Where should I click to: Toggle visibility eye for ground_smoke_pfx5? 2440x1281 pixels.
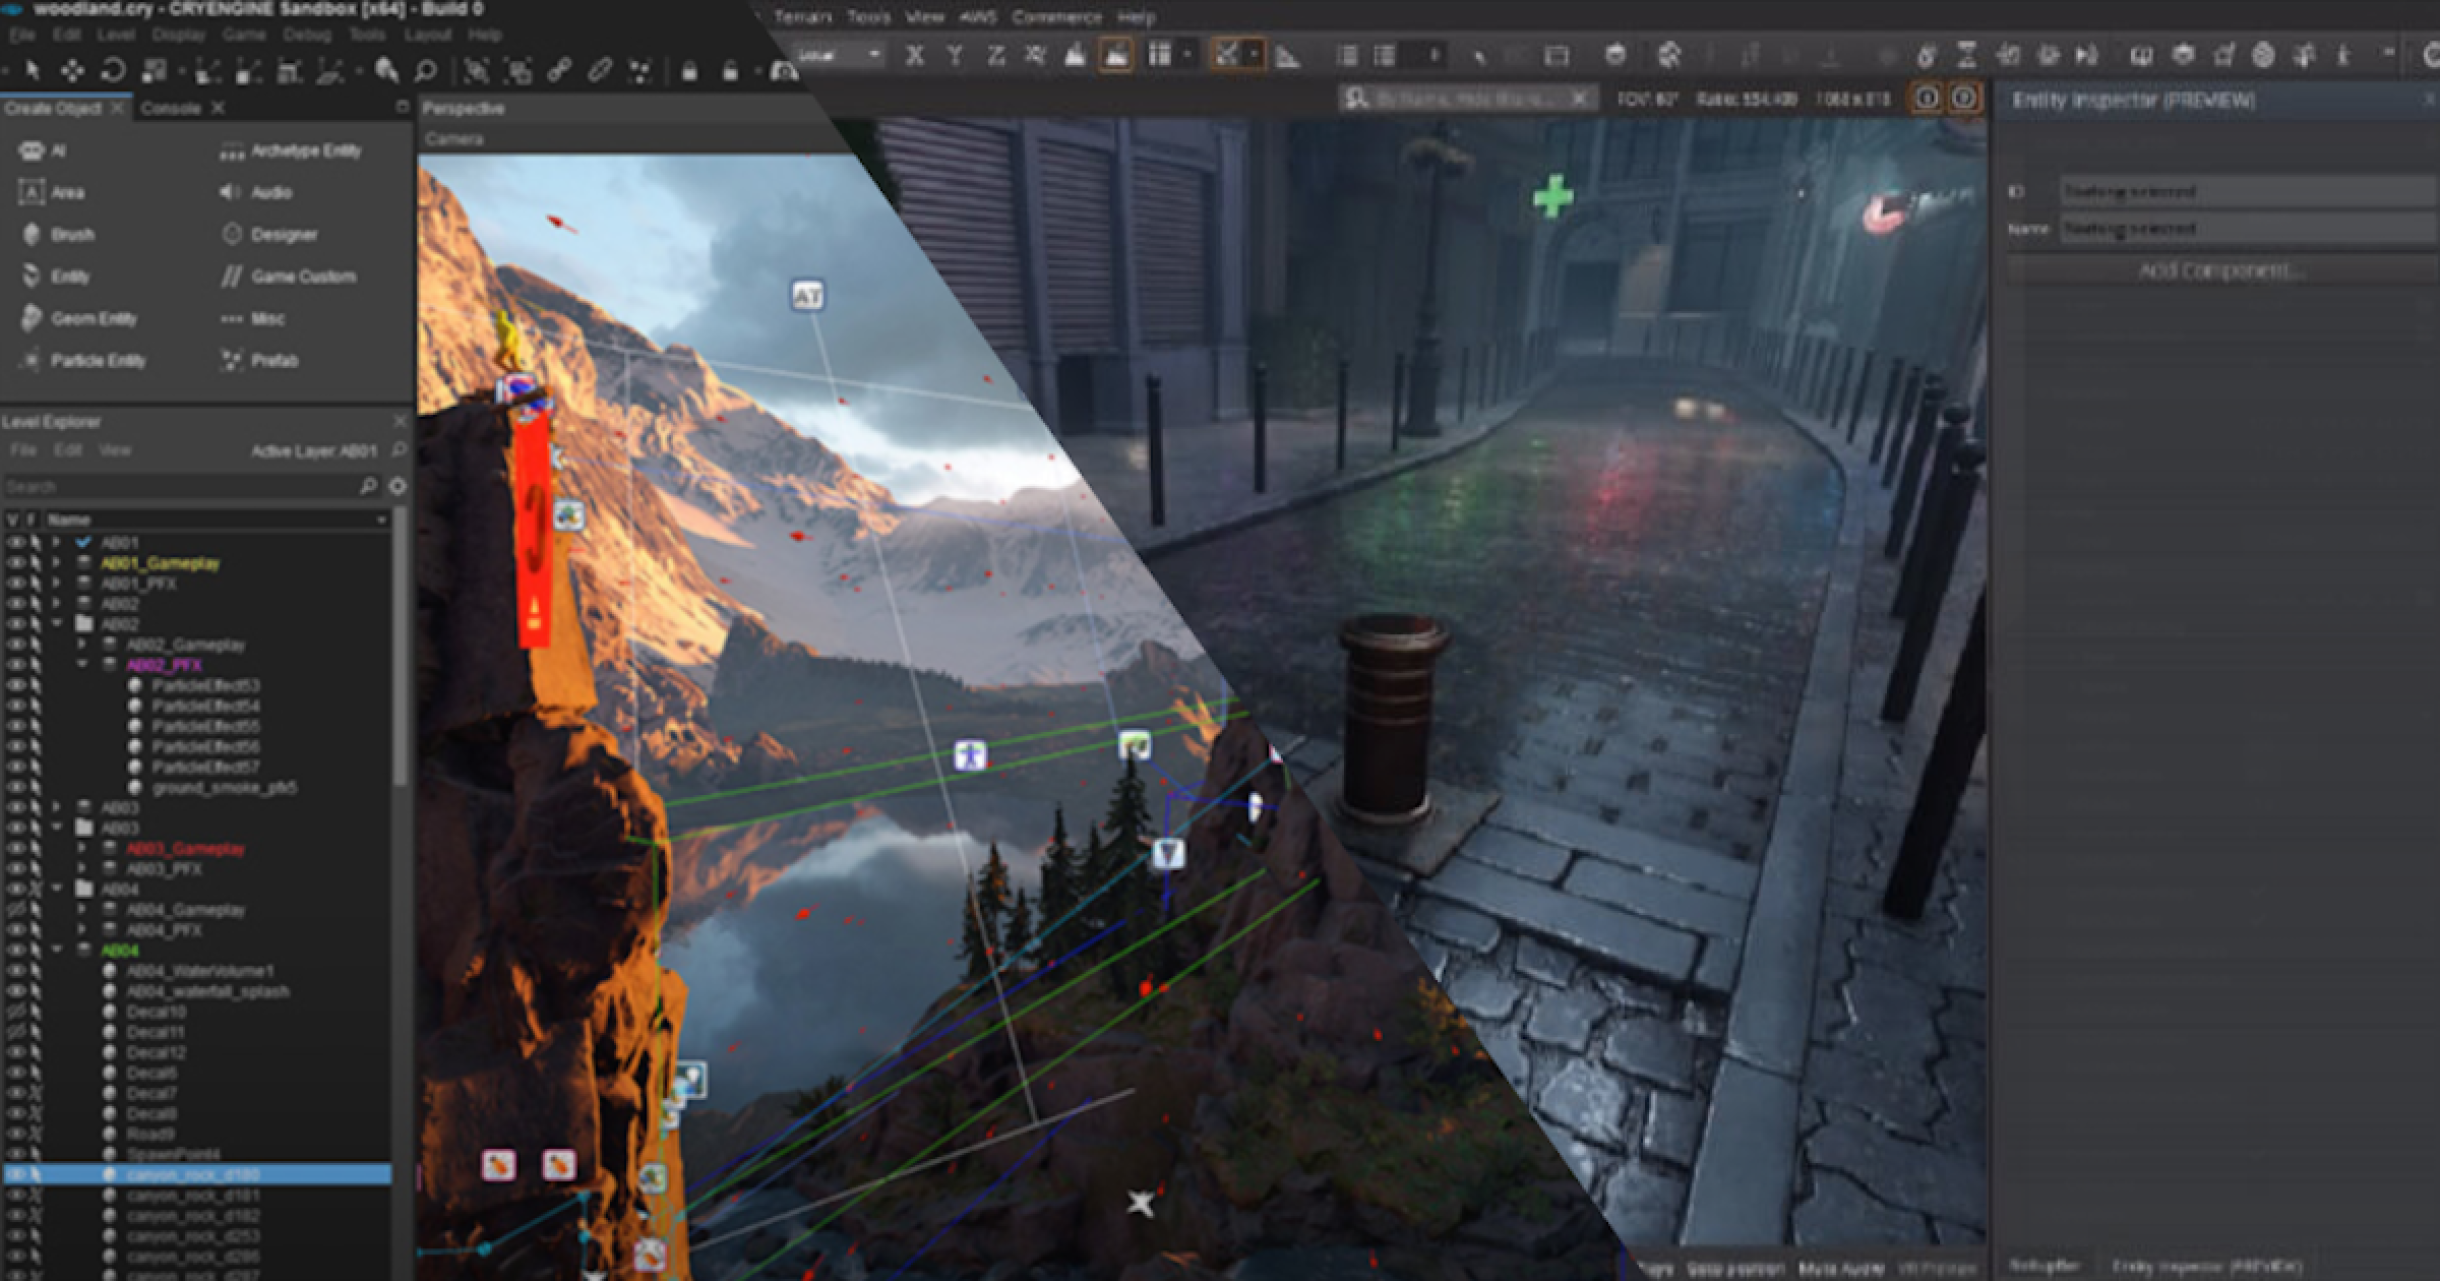pyautogui.click(x=15, y=788)
